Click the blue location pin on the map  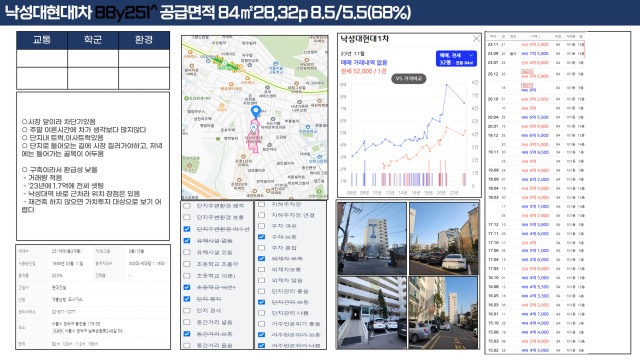pyautogui.click(x=256, y=111)
